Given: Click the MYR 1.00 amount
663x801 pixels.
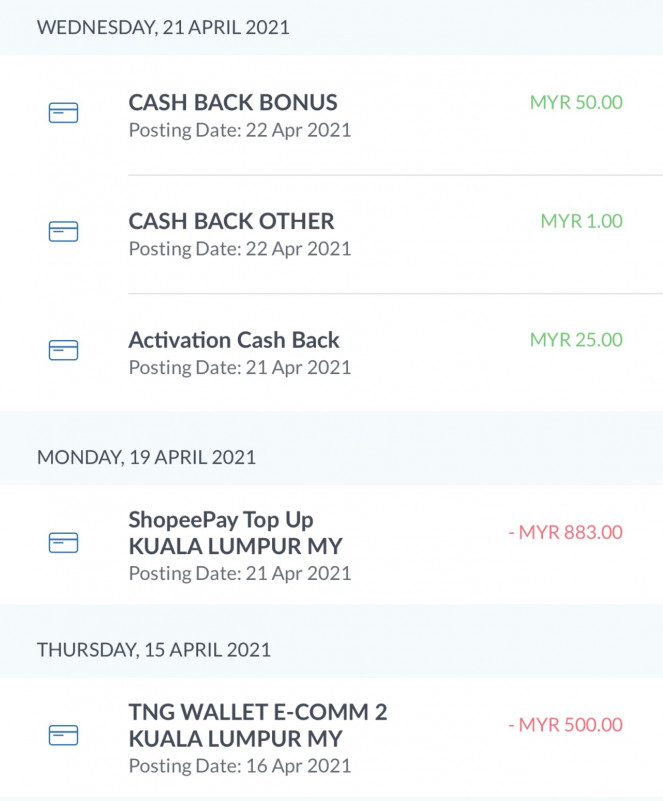Looking at the screenshot, I should coord(581,221).
